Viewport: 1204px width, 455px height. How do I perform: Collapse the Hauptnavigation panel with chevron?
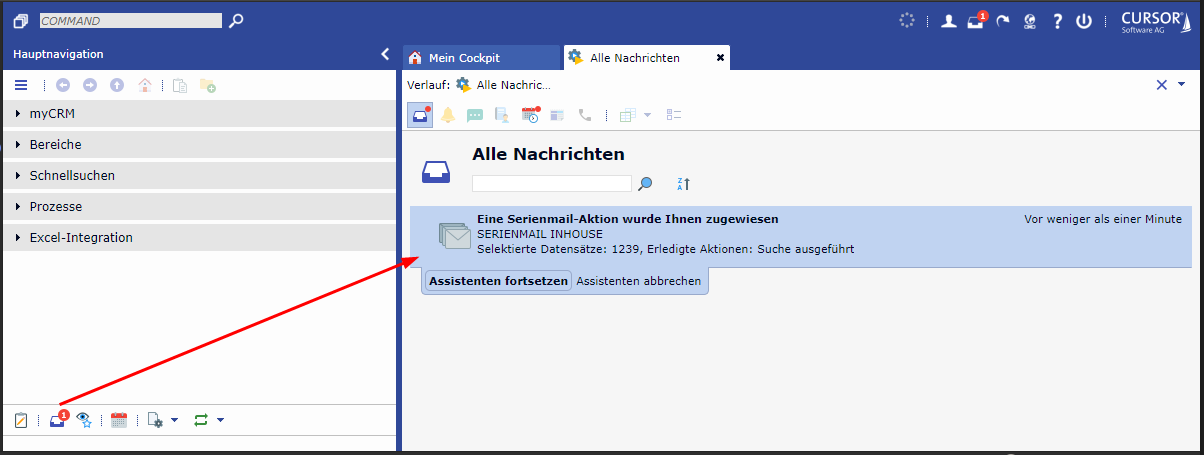(385, 54)
